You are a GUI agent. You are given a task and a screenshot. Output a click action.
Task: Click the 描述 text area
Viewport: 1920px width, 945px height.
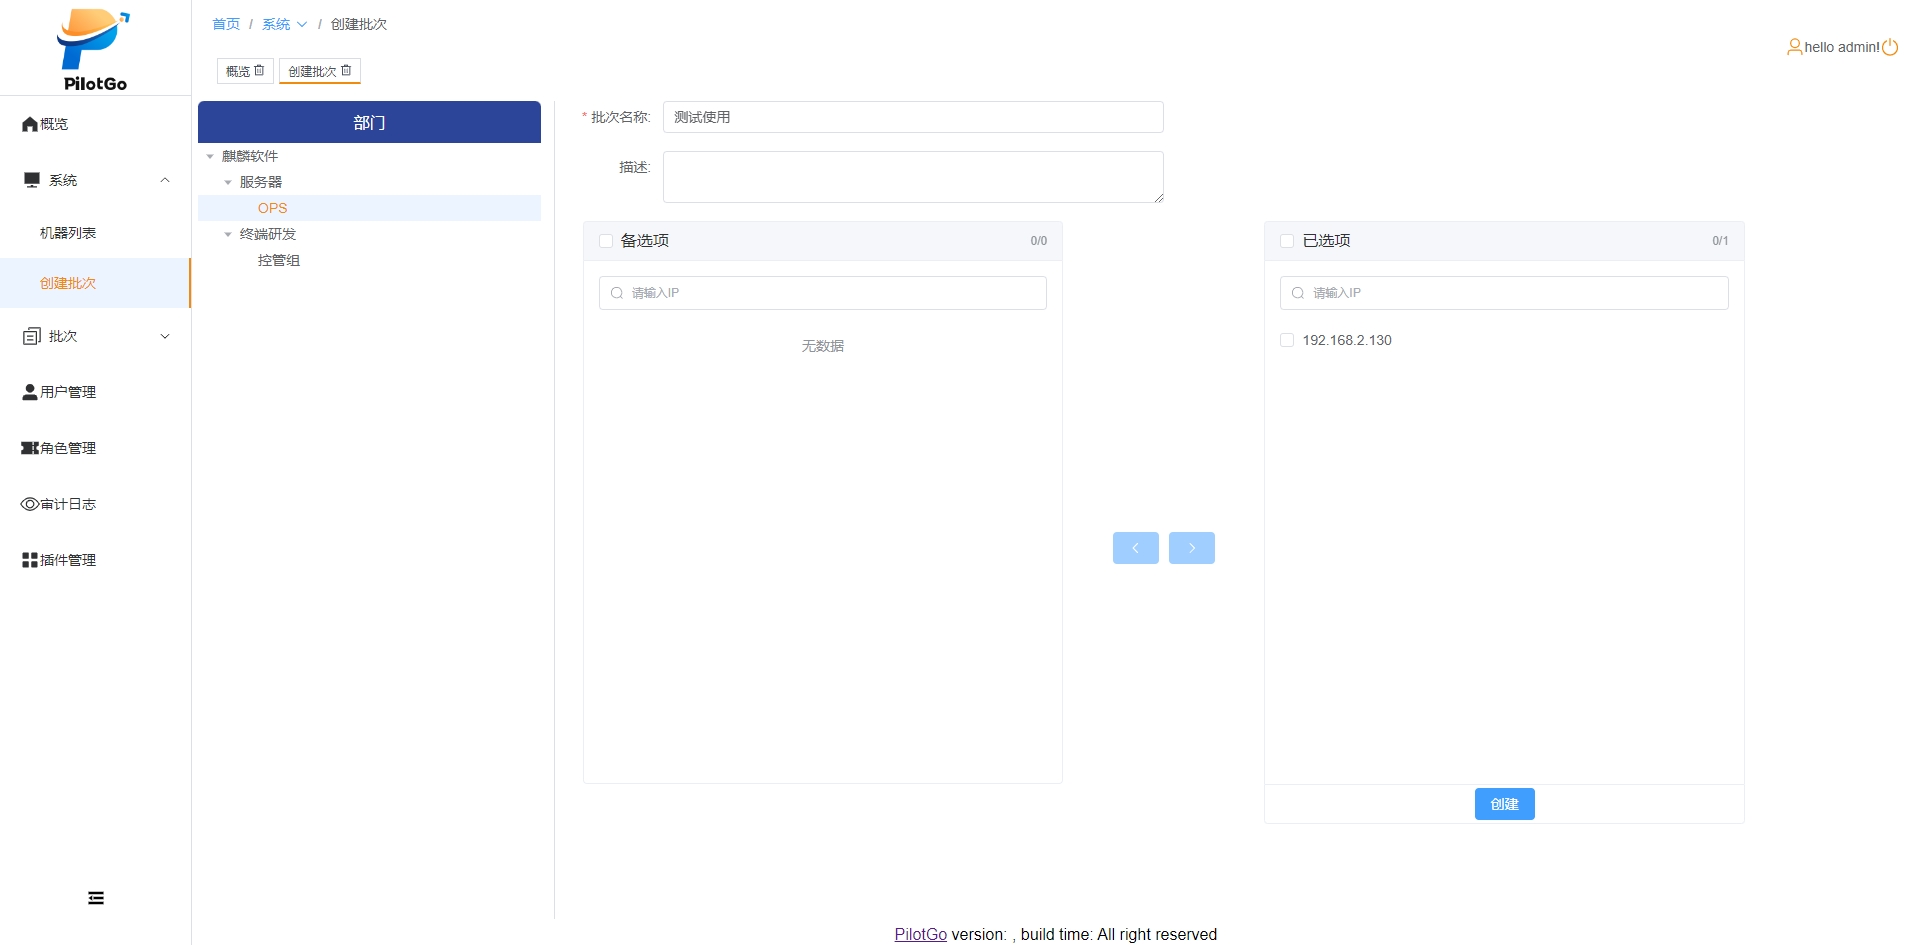tap(912, 177)
